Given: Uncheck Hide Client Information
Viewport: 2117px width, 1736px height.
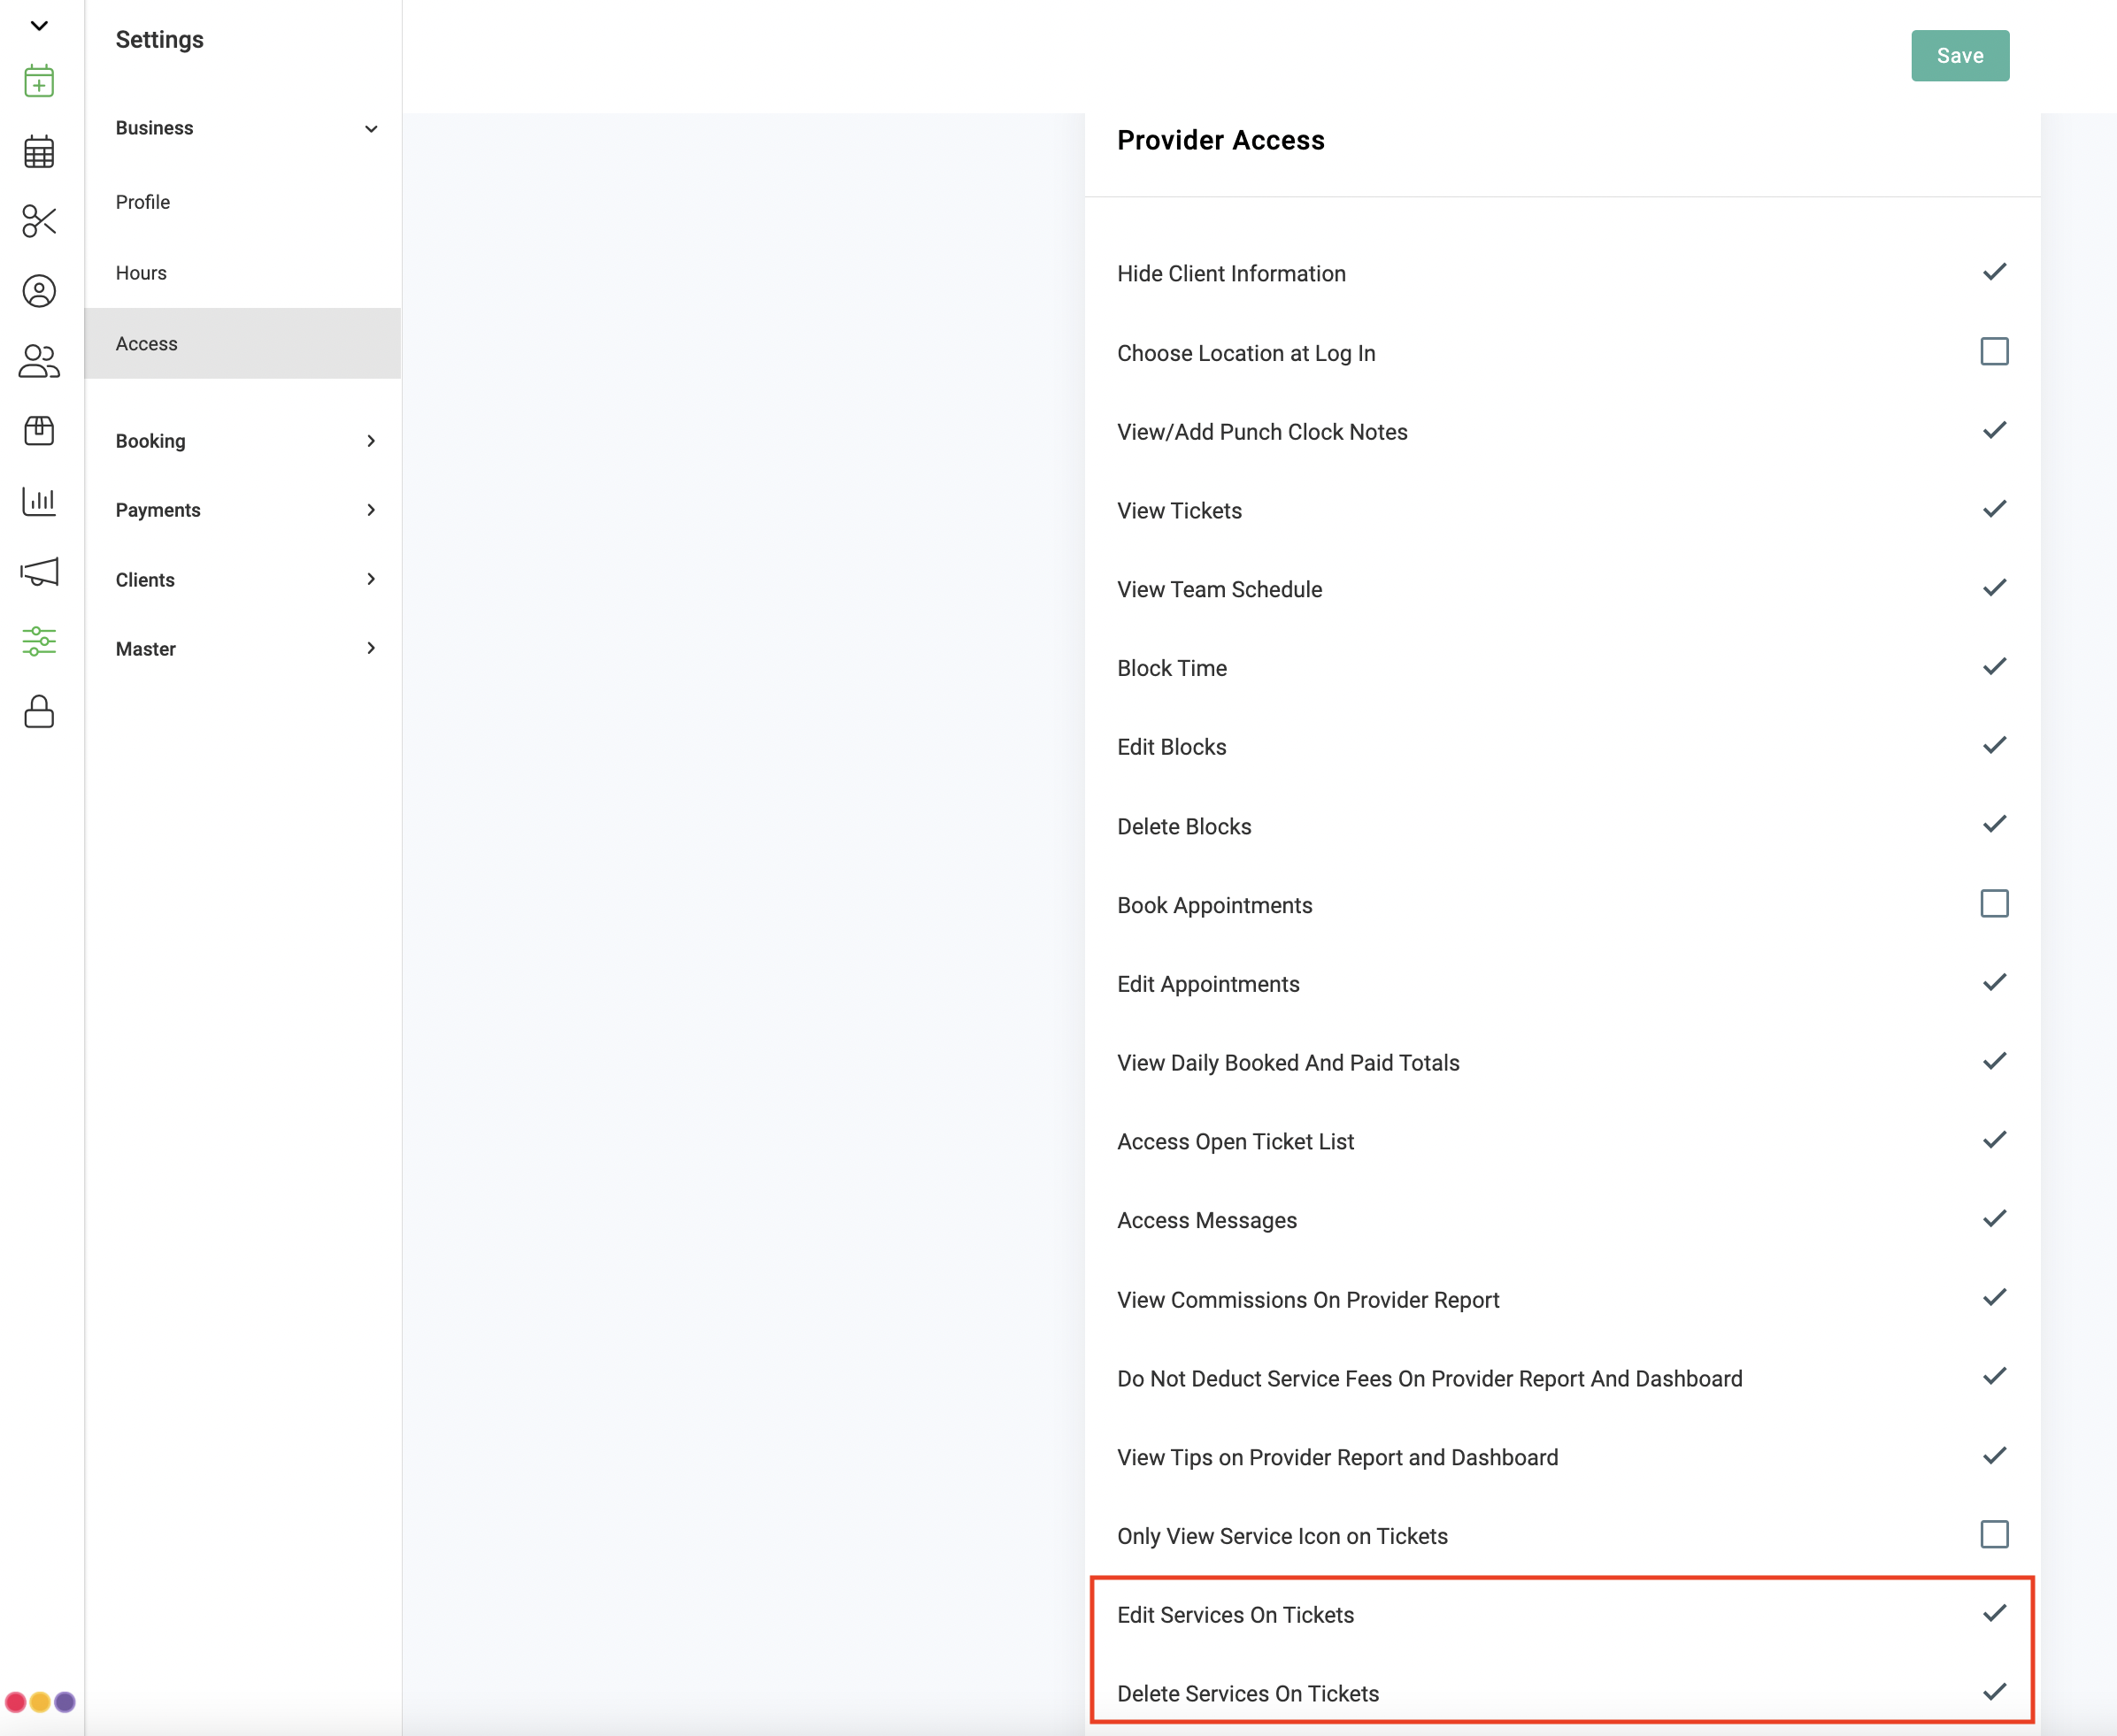Looking at the screenshot, I should click(x=1994, y=272).
